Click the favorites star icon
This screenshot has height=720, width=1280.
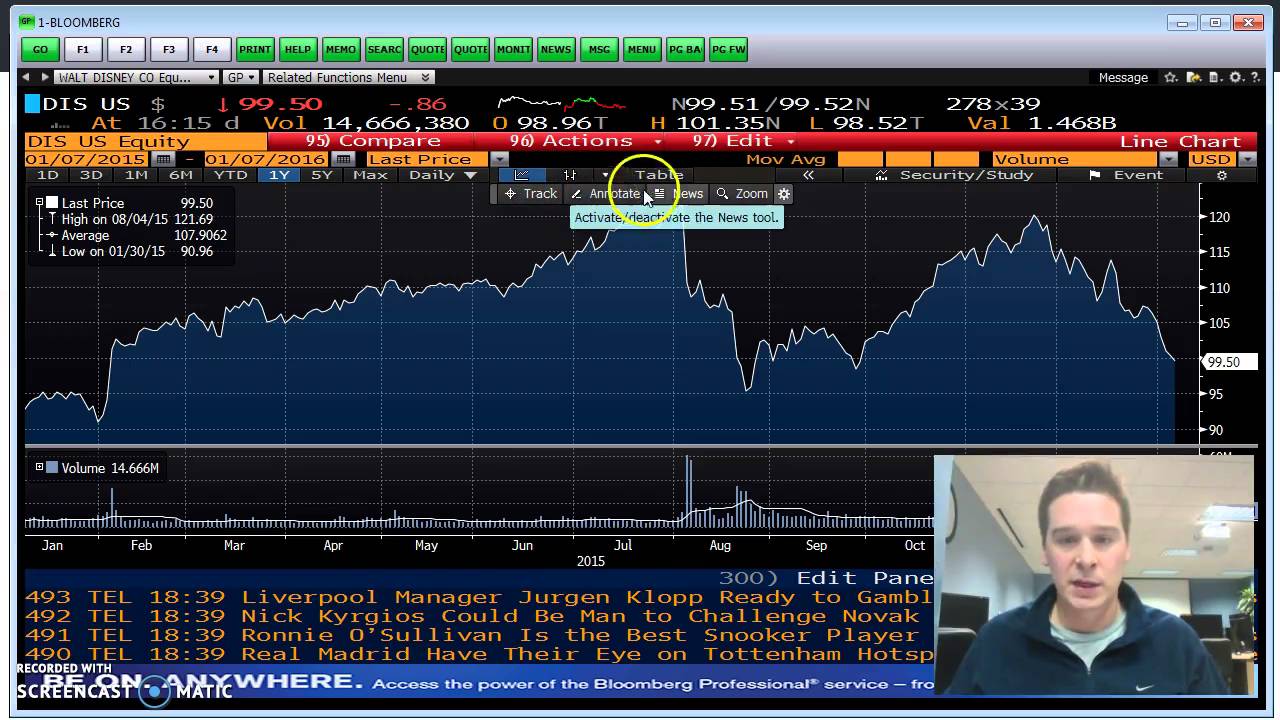pos(1170,77)
